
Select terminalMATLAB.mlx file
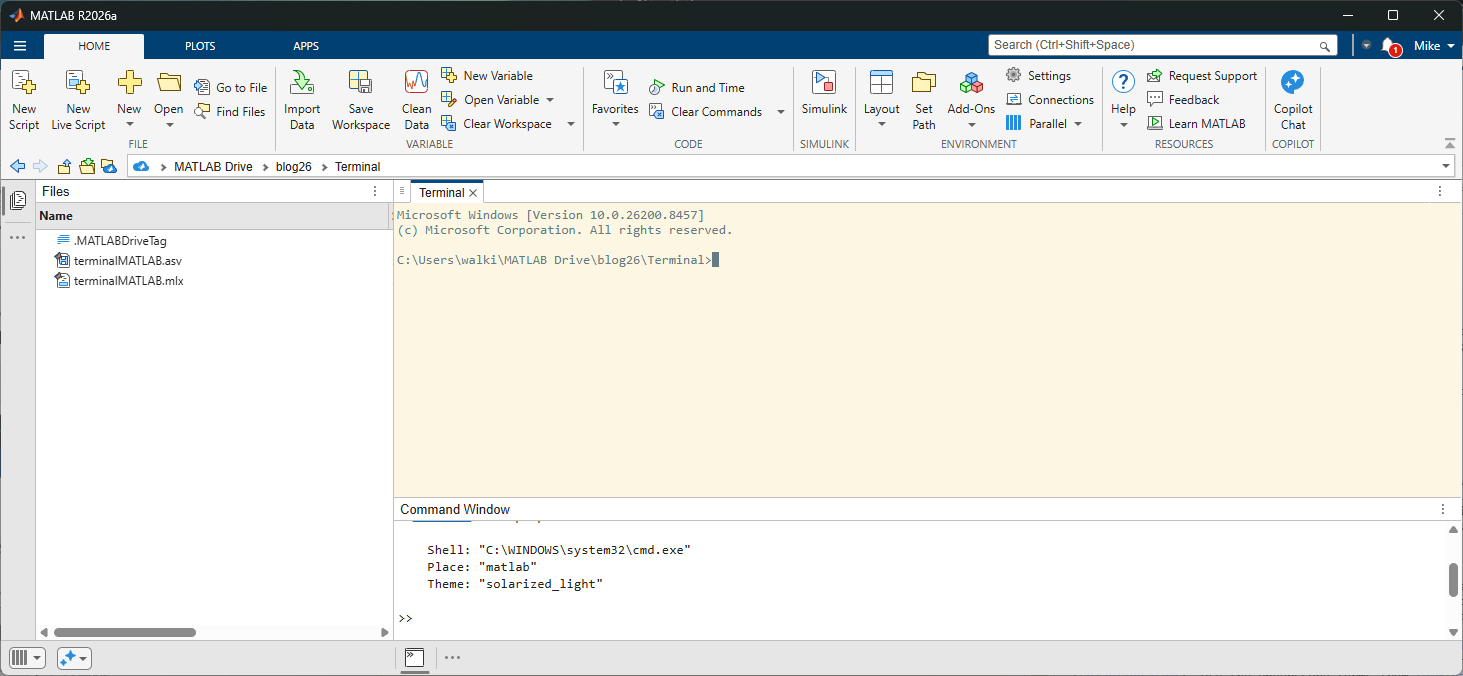pyautogui.click(x=128, y=281)
